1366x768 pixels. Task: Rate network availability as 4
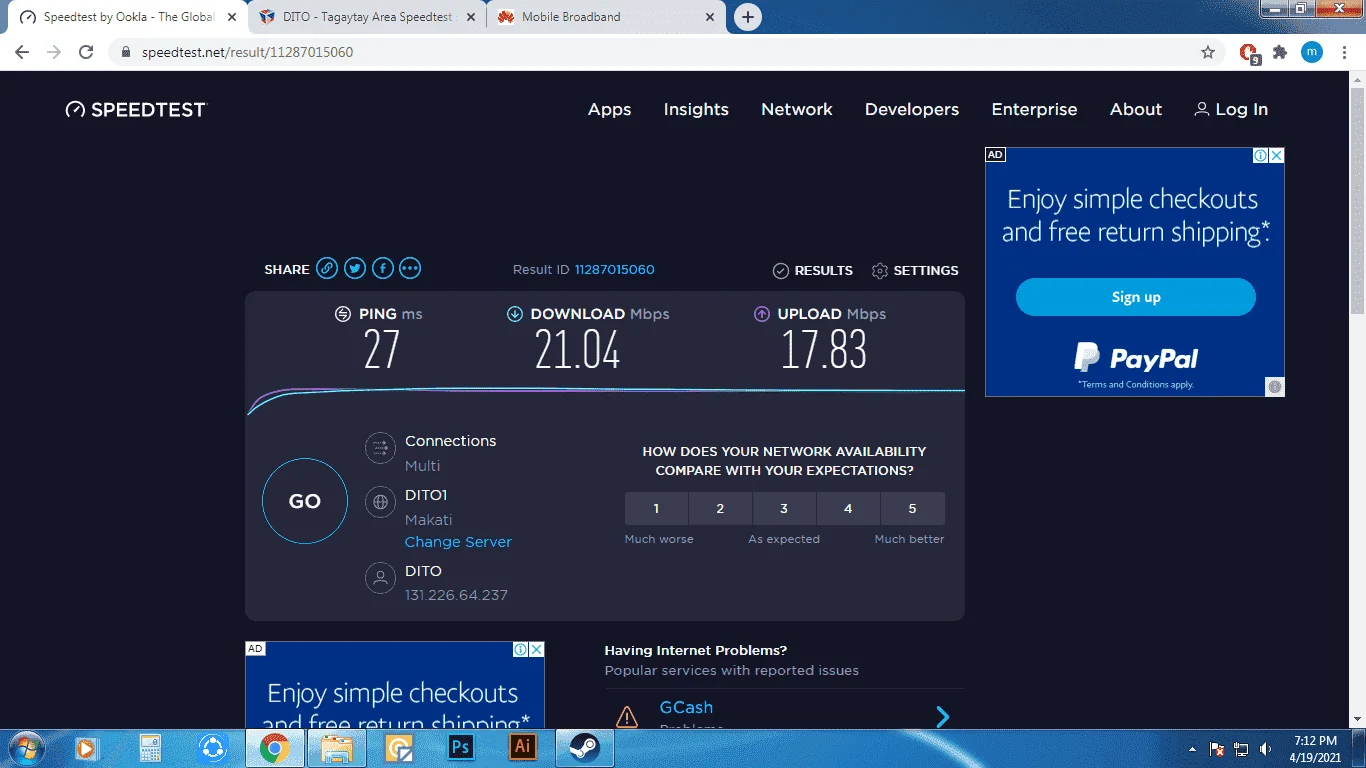[848, 508]
